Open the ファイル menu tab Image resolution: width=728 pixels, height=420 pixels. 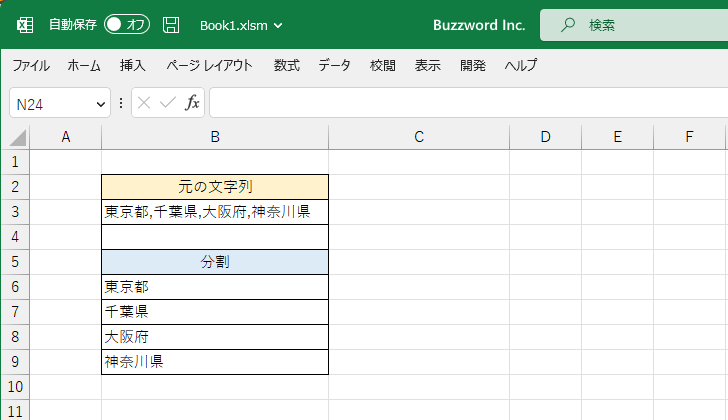(31, 65)
